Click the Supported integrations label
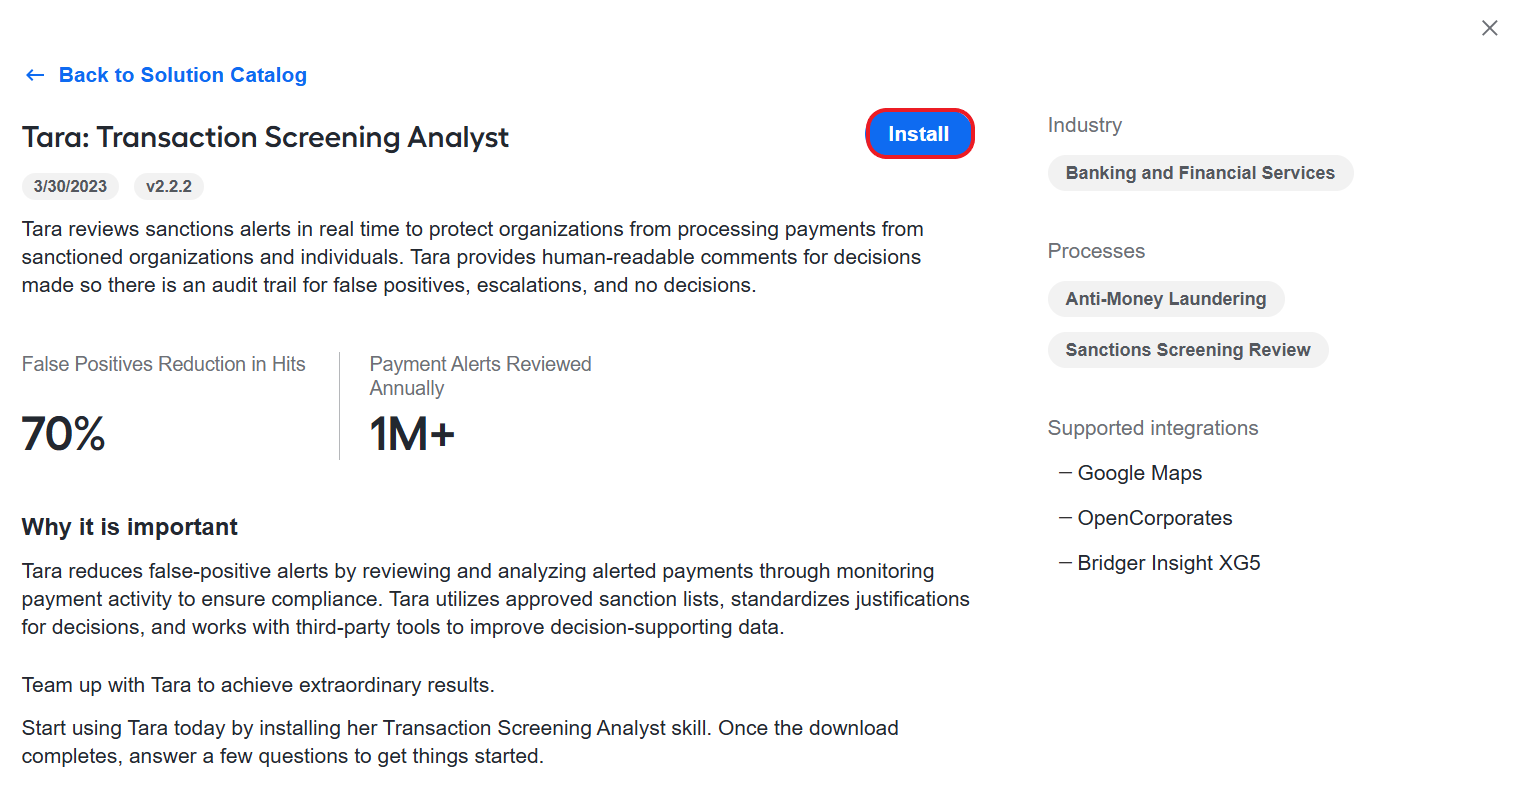Viewport: 1518px width, 791px height. tap(1153, 428)
